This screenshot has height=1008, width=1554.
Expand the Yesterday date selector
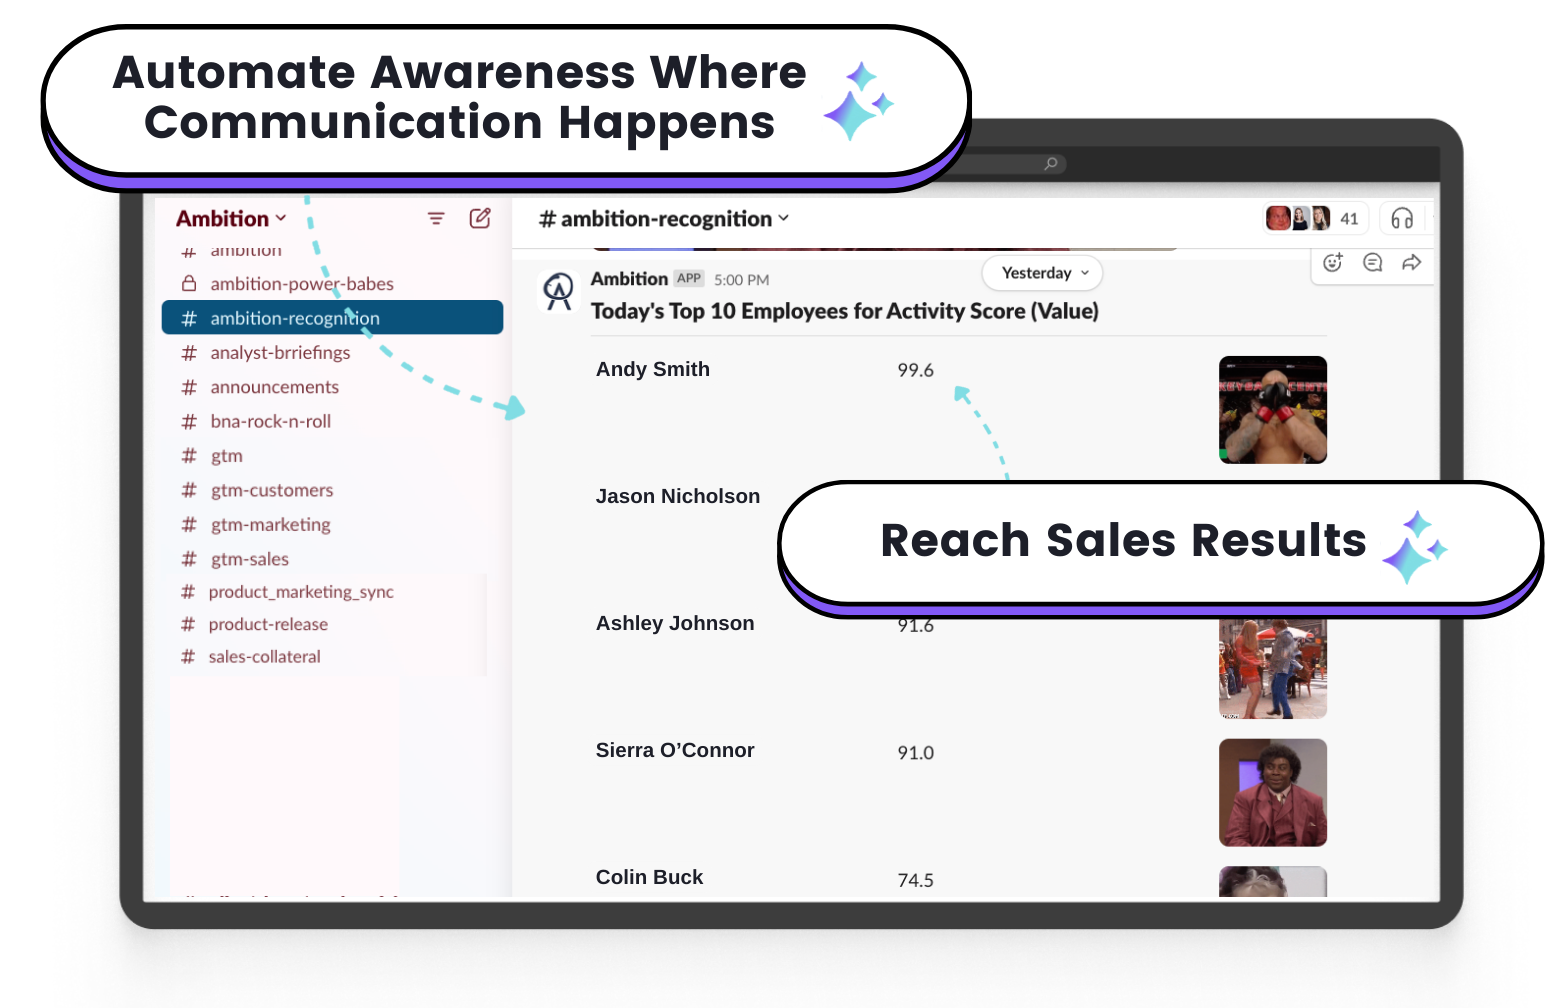[x=1041, y=272]
